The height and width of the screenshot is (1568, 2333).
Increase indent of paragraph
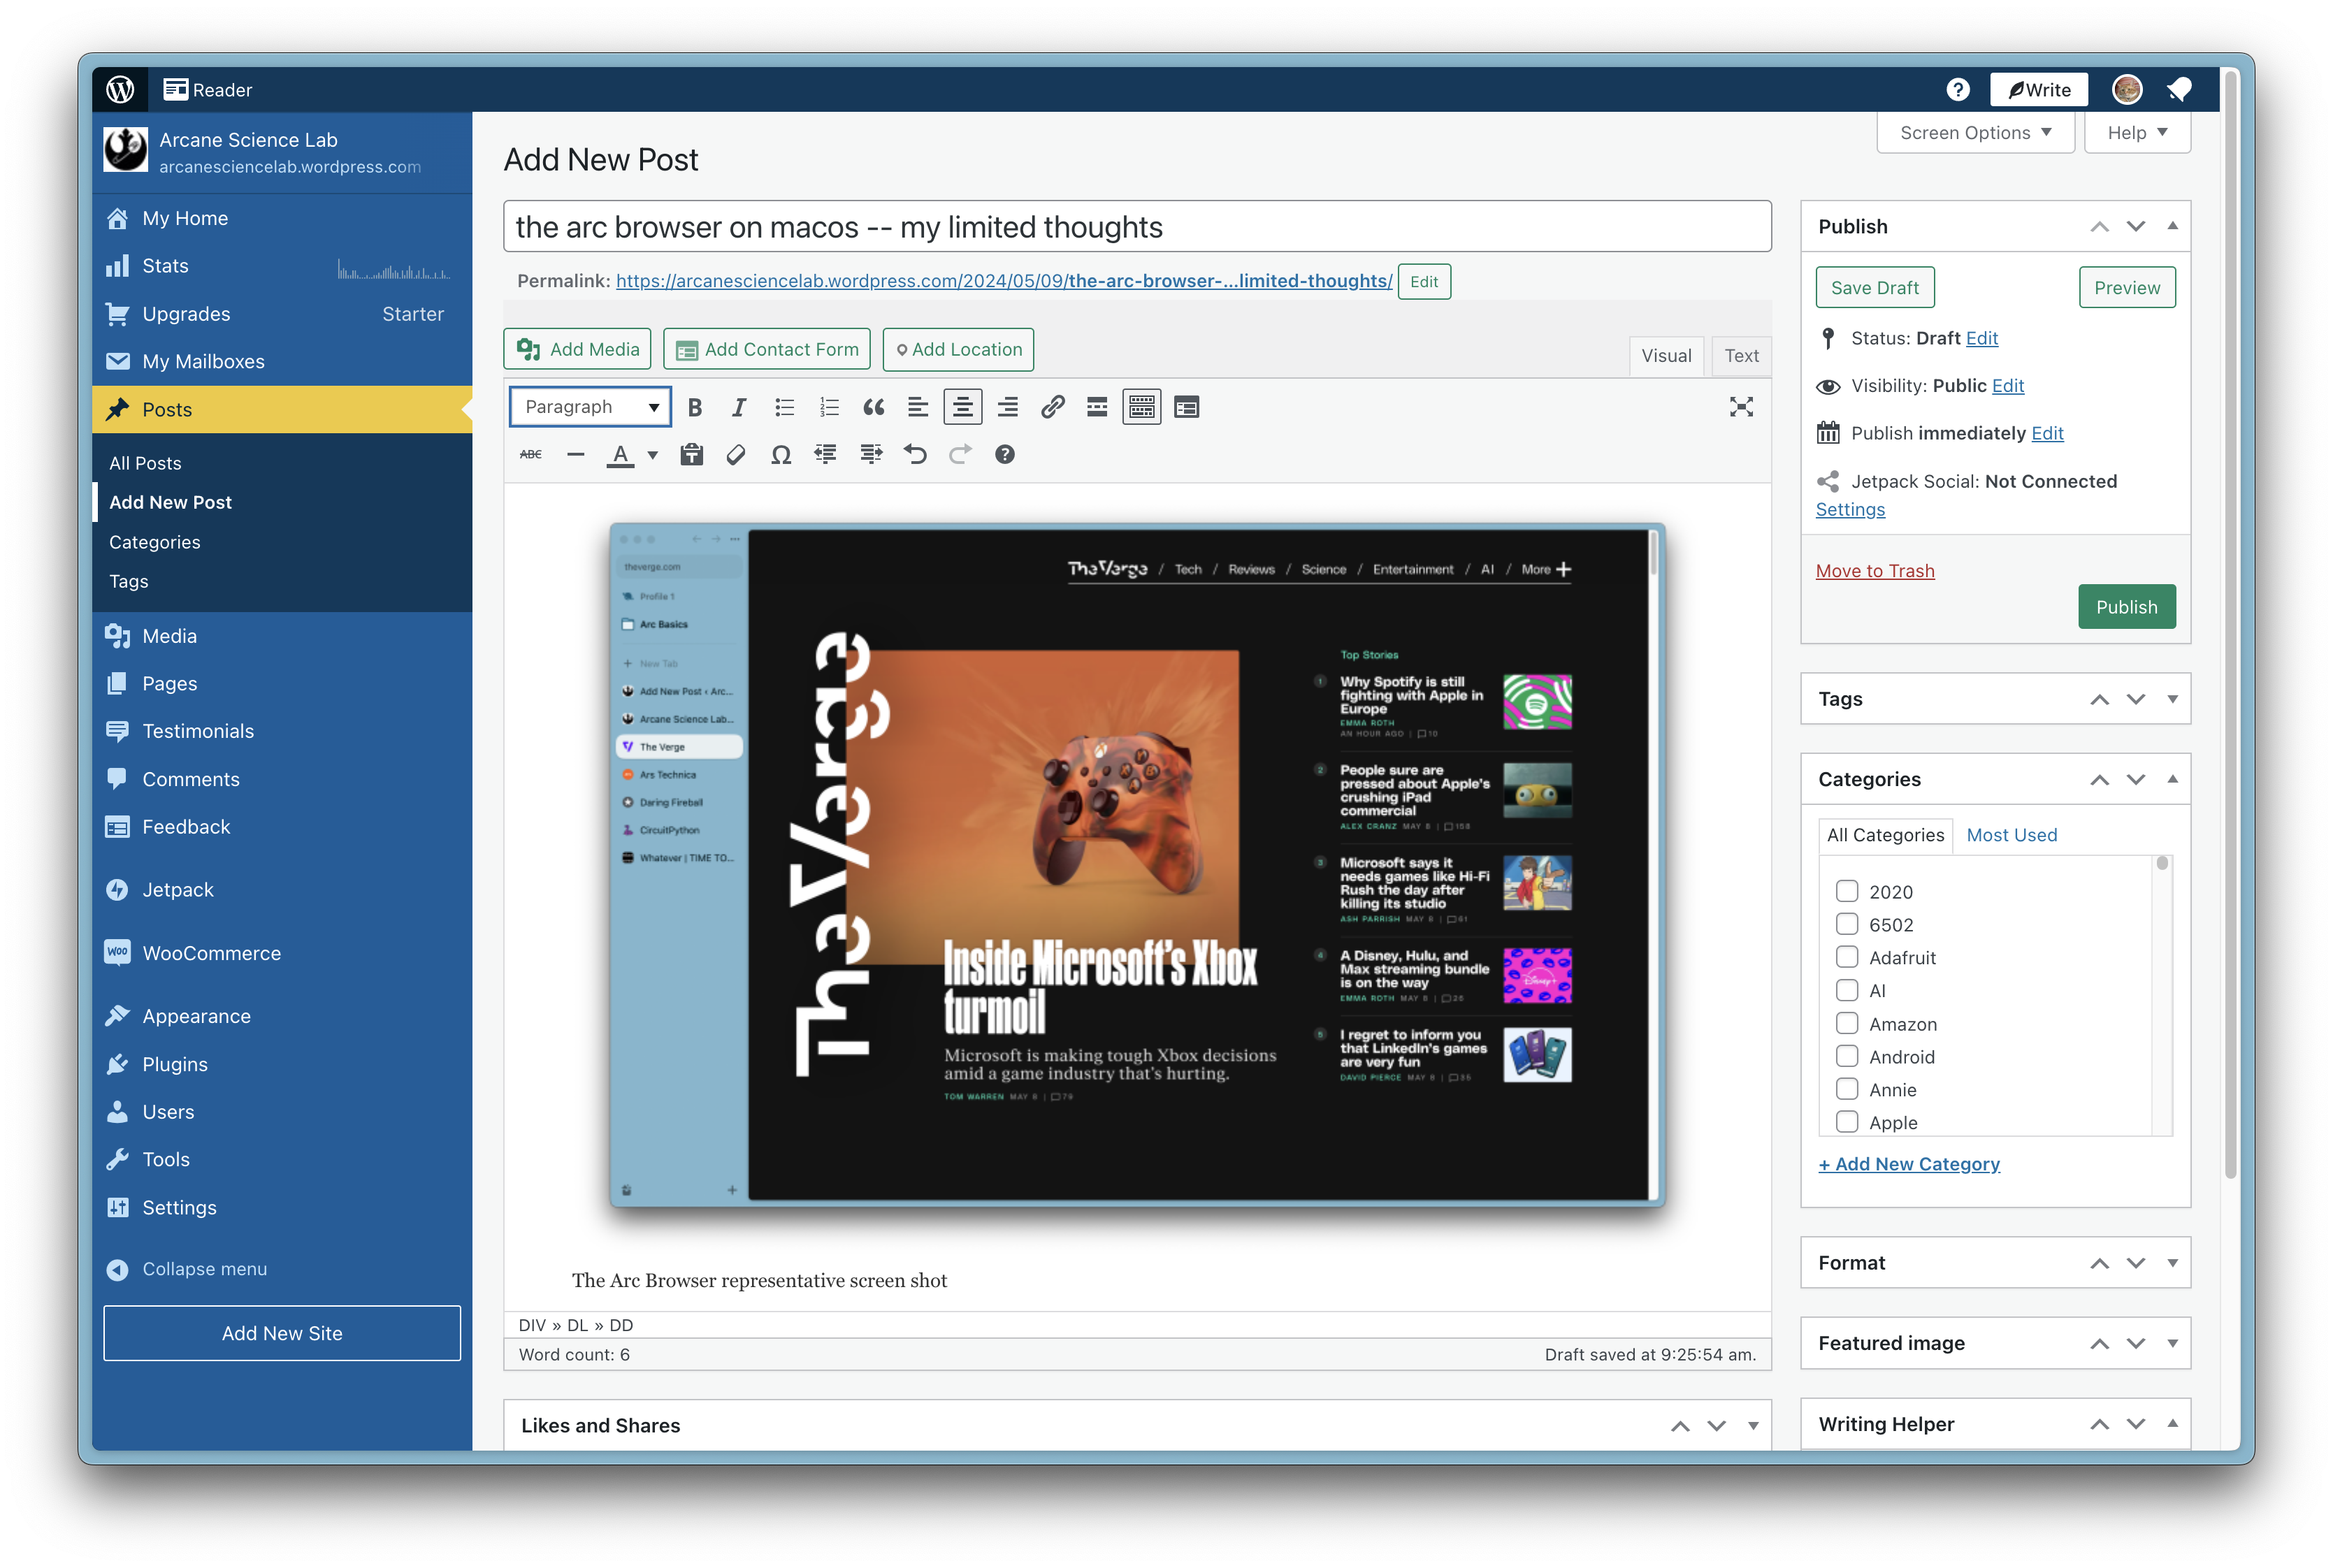click(871, 455)
